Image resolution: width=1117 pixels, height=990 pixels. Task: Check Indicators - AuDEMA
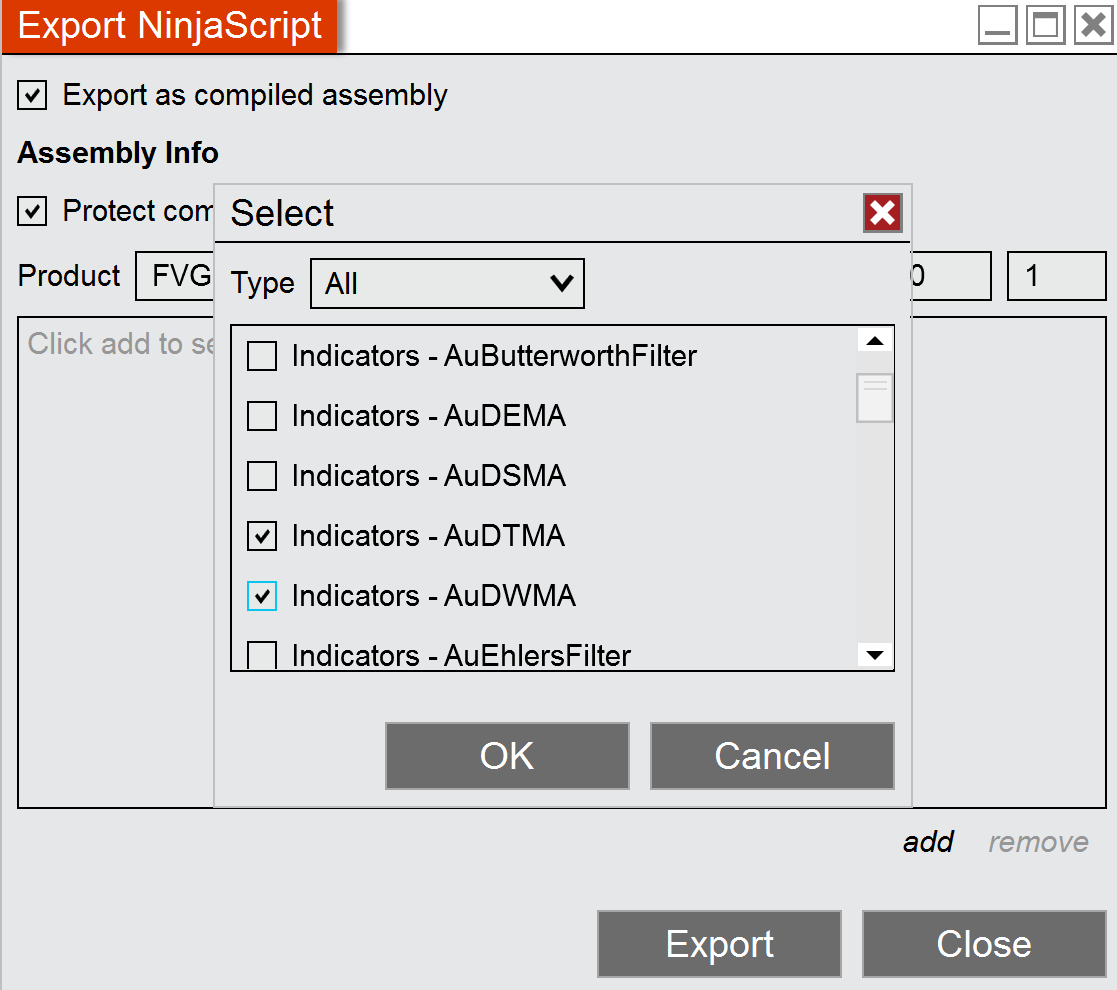[x=261, y=416]
